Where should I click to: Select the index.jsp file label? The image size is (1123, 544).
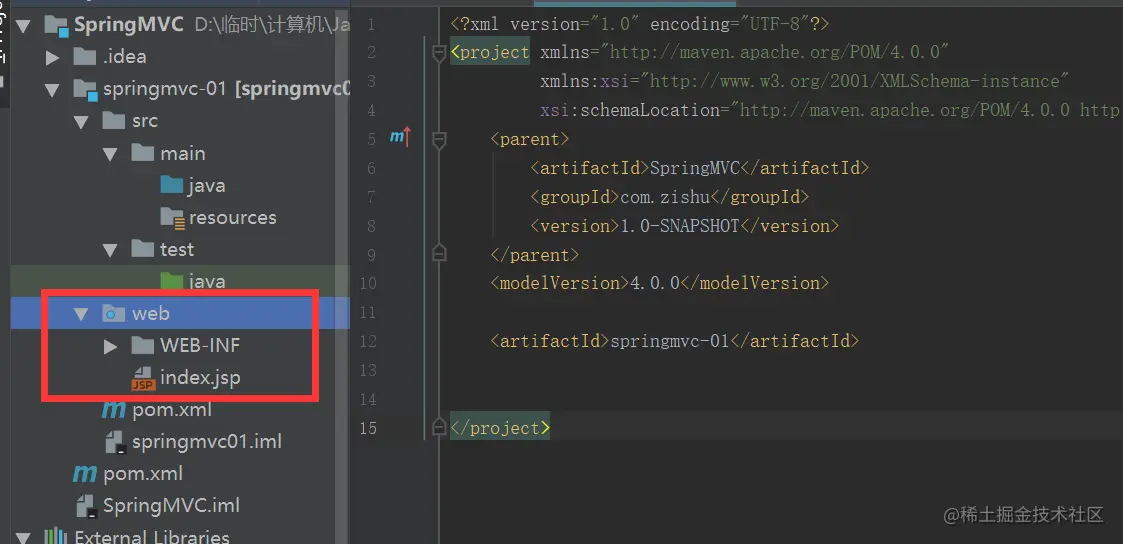(200, 377)
